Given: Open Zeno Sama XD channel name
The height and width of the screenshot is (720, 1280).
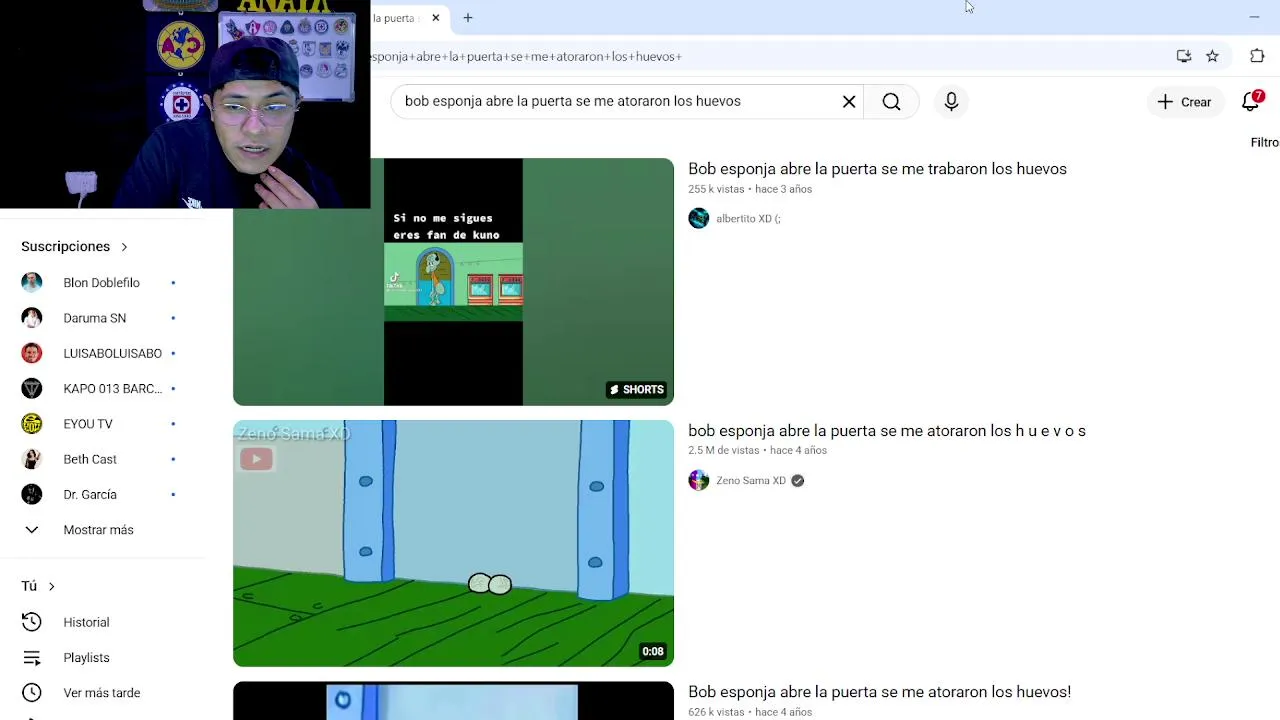Looking at the screenshot, I should click(x=751, y=481).
